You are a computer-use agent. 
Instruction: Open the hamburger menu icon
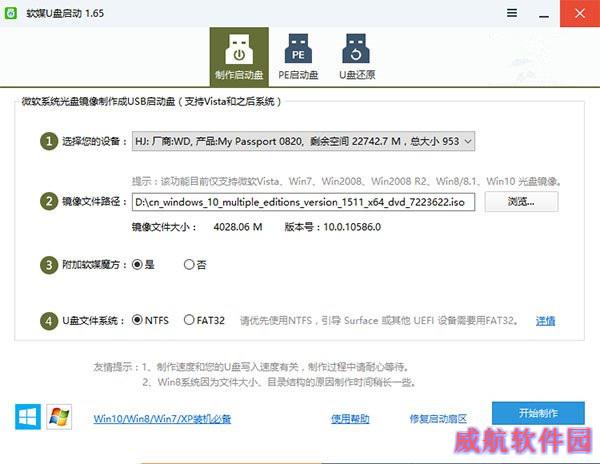point(512,13)
